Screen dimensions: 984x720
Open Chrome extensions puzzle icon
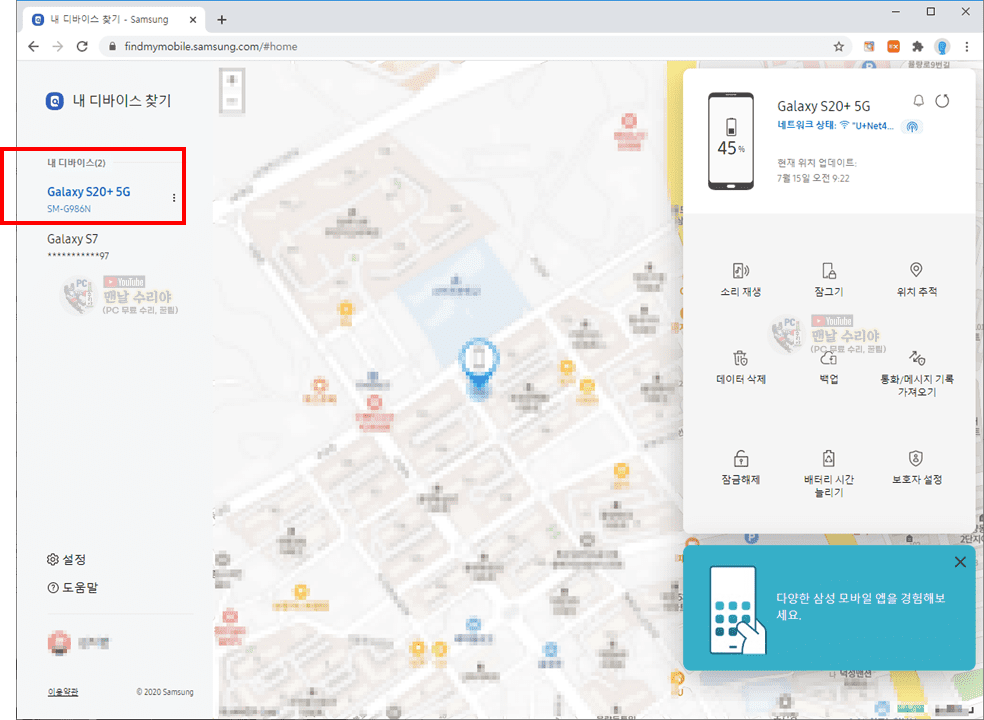pyautogui.click(x=917, y=46)
